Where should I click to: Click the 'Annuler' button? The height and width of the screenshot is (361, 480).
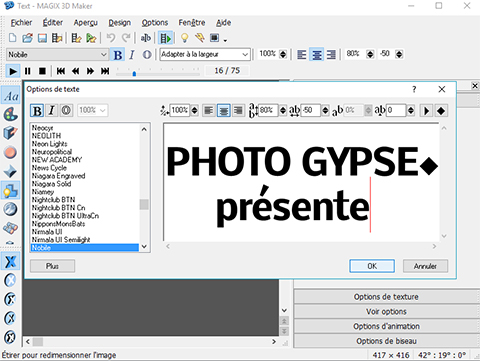pos(425,266)
